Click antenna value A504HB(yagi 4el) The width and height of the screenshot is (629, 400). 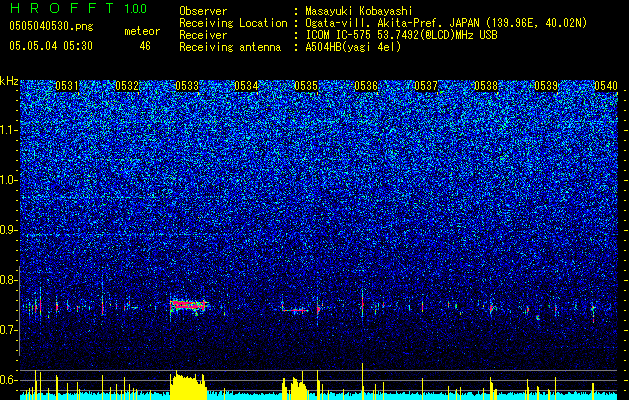point(353,47)
